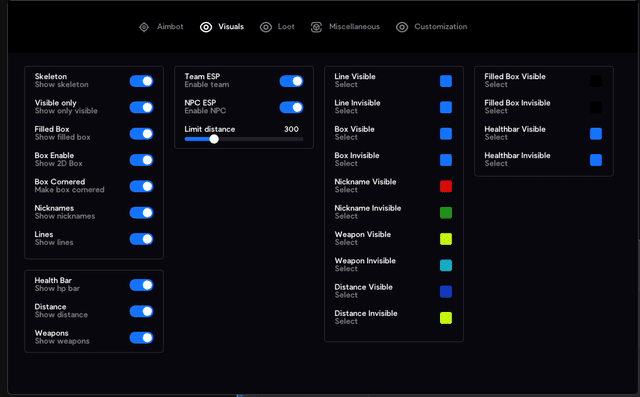Select the Distance Invisible color swatch
Viewport: 640px width, 397px height.
(446, 318)
